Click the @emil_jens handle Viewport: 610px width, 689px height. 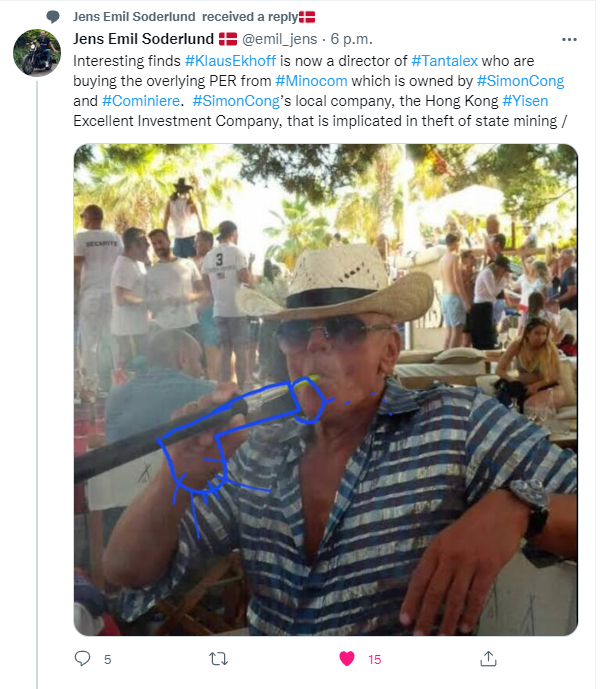coord(282,40)
